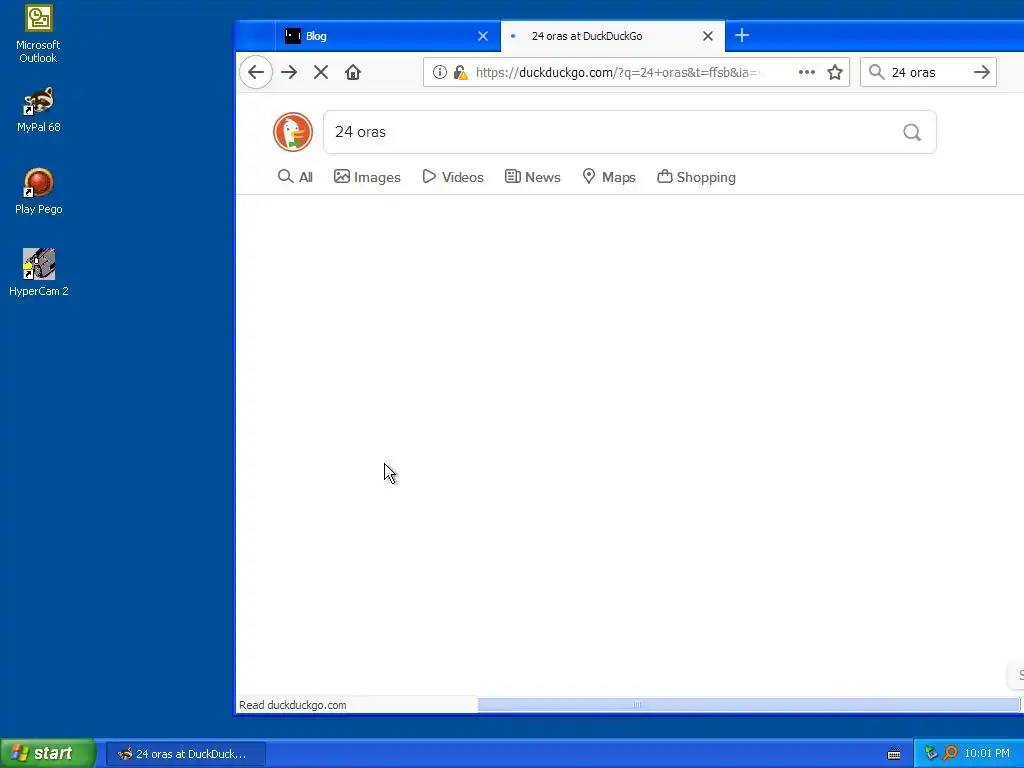Go back with the browser back arrow

point(256,72)
